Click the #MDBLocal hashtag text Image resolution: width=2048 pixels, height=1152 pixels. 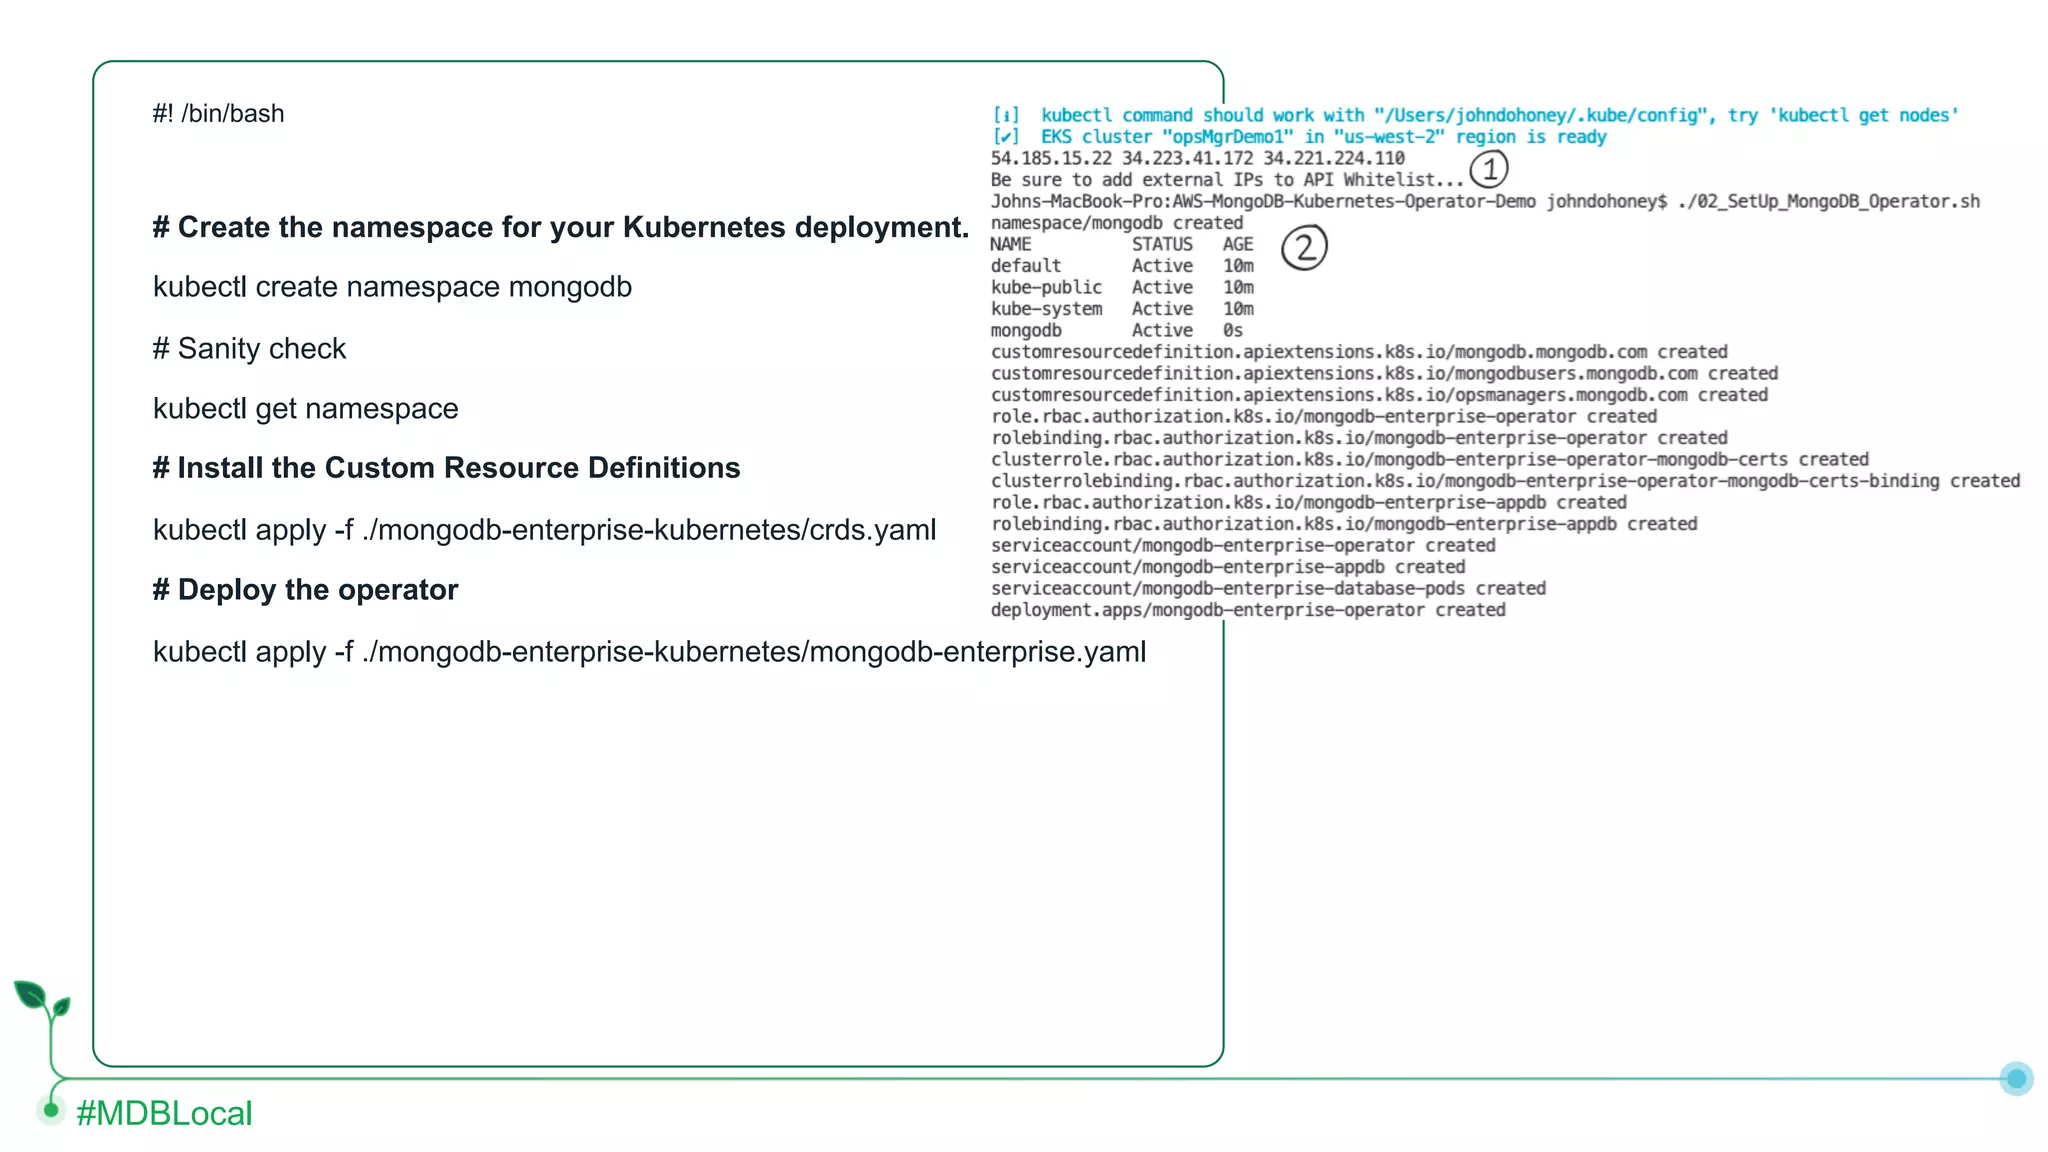coord(165,1113)
